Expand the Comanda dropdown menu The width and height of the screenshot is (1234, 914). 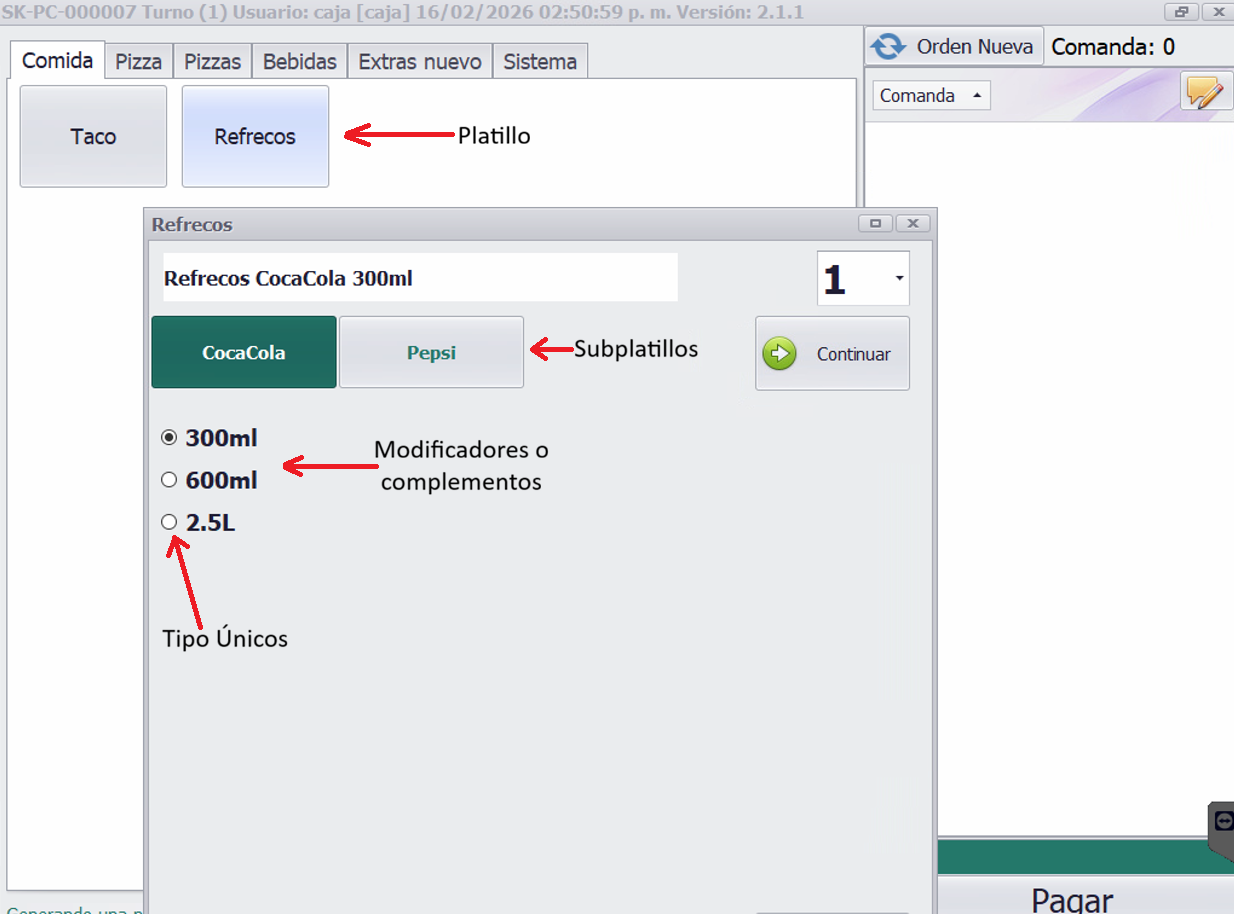pos(976,96)
